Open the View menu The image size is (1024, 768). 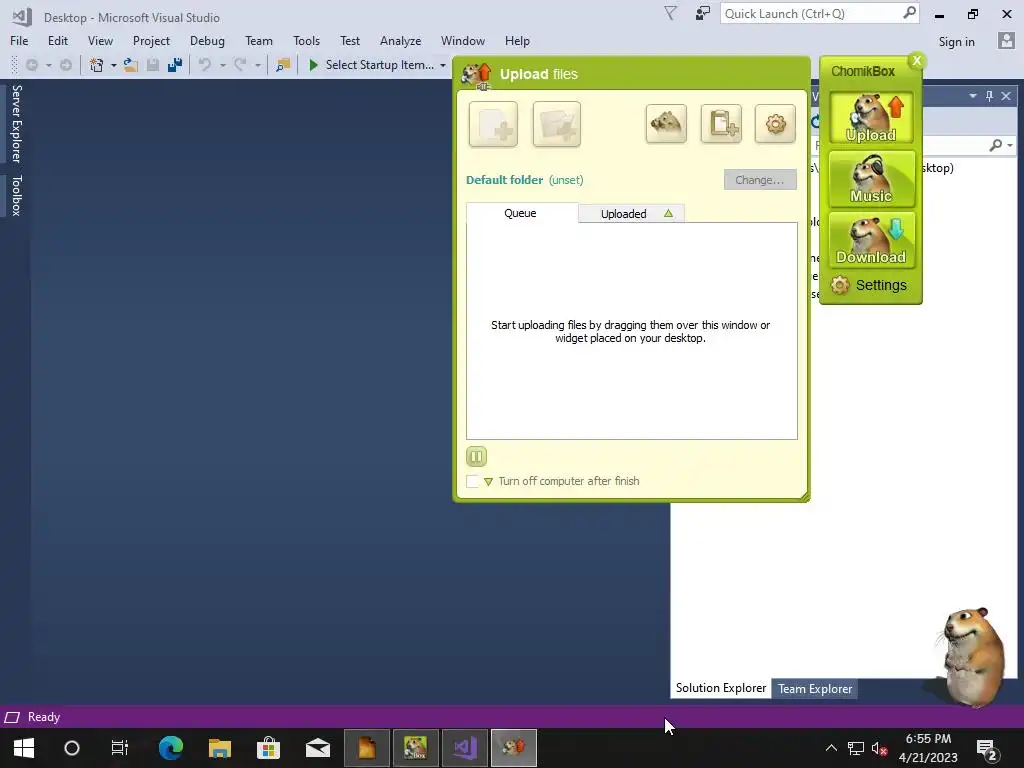[x=100, y=40]
